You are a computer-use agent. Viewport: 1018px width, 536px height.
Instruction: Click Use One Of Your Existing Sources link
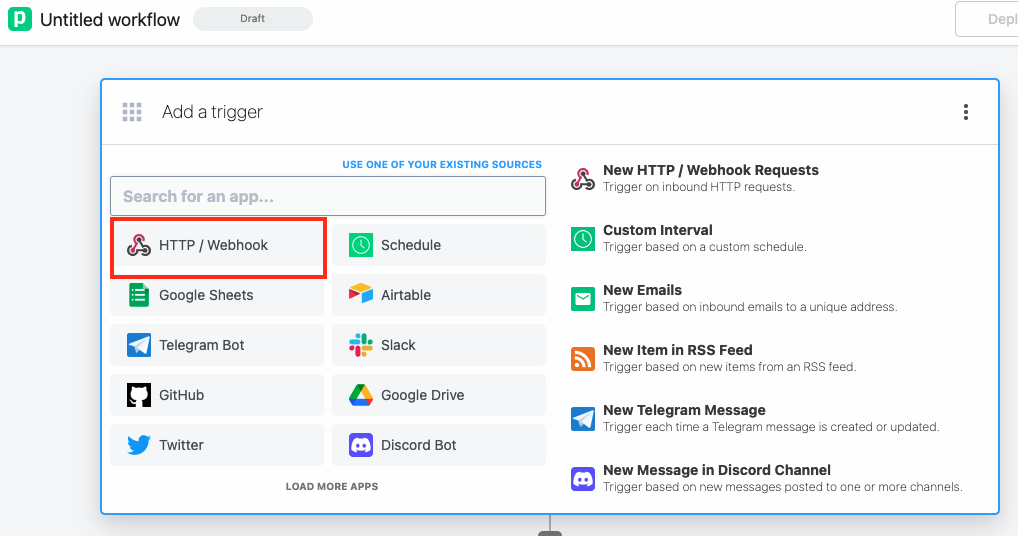pos(441,165)
